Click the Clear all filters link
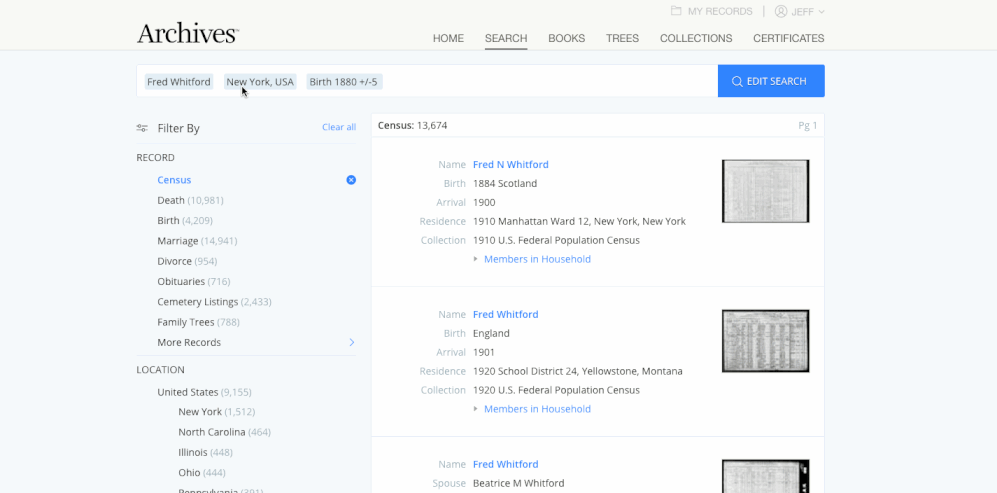Viewport: 997px width, 493px height. click(x=339, y=127)
